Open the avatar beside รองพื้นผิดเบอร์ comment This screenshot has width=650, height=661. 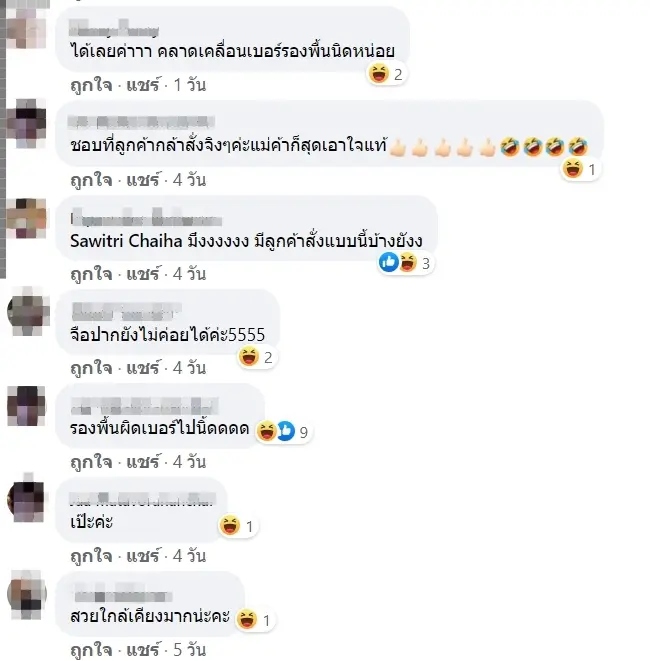click(26, 405)
